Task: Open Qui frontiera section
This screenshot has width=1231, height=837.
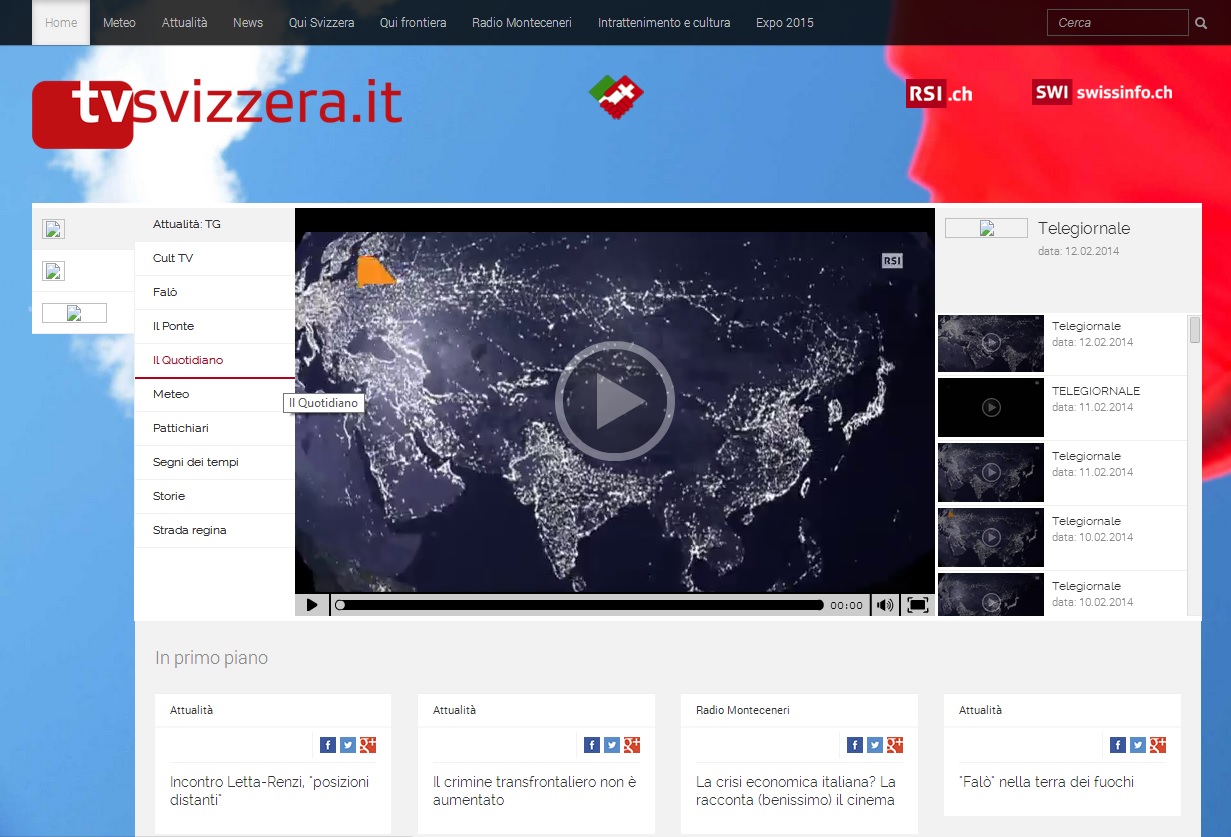Action: coord(413,23)
